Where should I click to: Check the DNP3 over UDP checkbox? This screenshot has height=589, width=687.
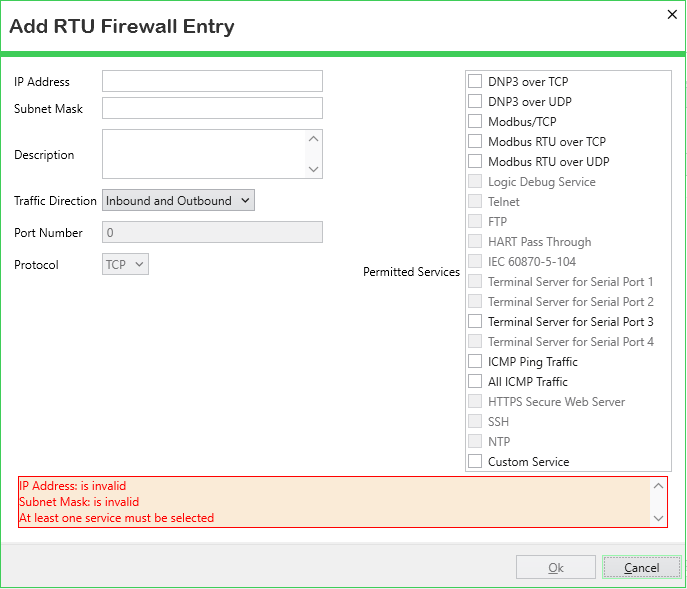pos(475,102)
